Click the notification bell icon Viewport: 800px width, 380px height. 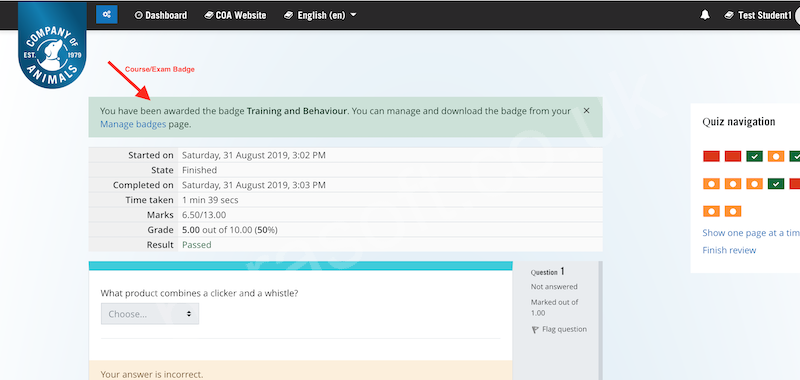(705, 15)
